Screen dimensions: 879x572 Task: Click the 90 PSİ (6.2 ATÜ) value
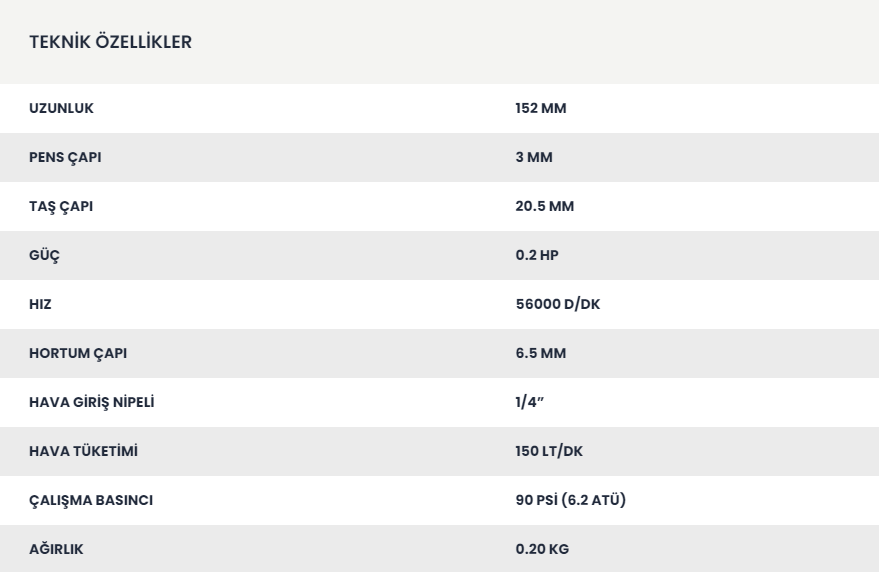tap(571, 500)
